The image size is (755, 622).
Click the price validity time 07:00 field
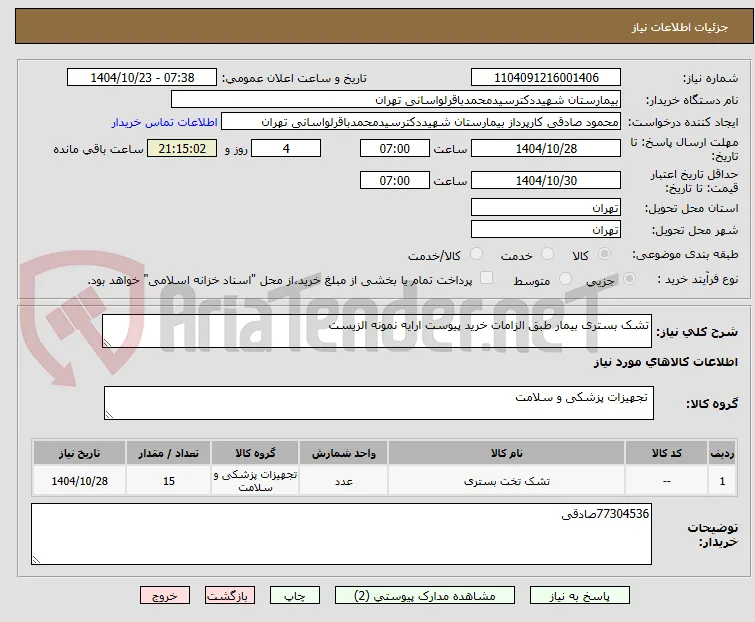395,181
